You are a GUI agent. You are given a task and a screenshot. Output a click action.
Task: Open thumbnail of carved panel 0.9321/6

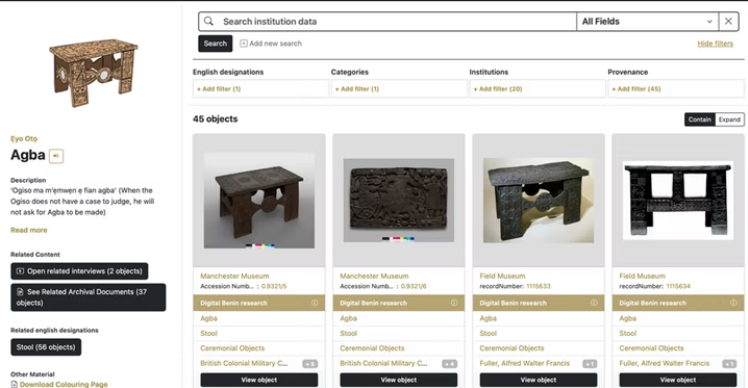click(x=399, y=200)
